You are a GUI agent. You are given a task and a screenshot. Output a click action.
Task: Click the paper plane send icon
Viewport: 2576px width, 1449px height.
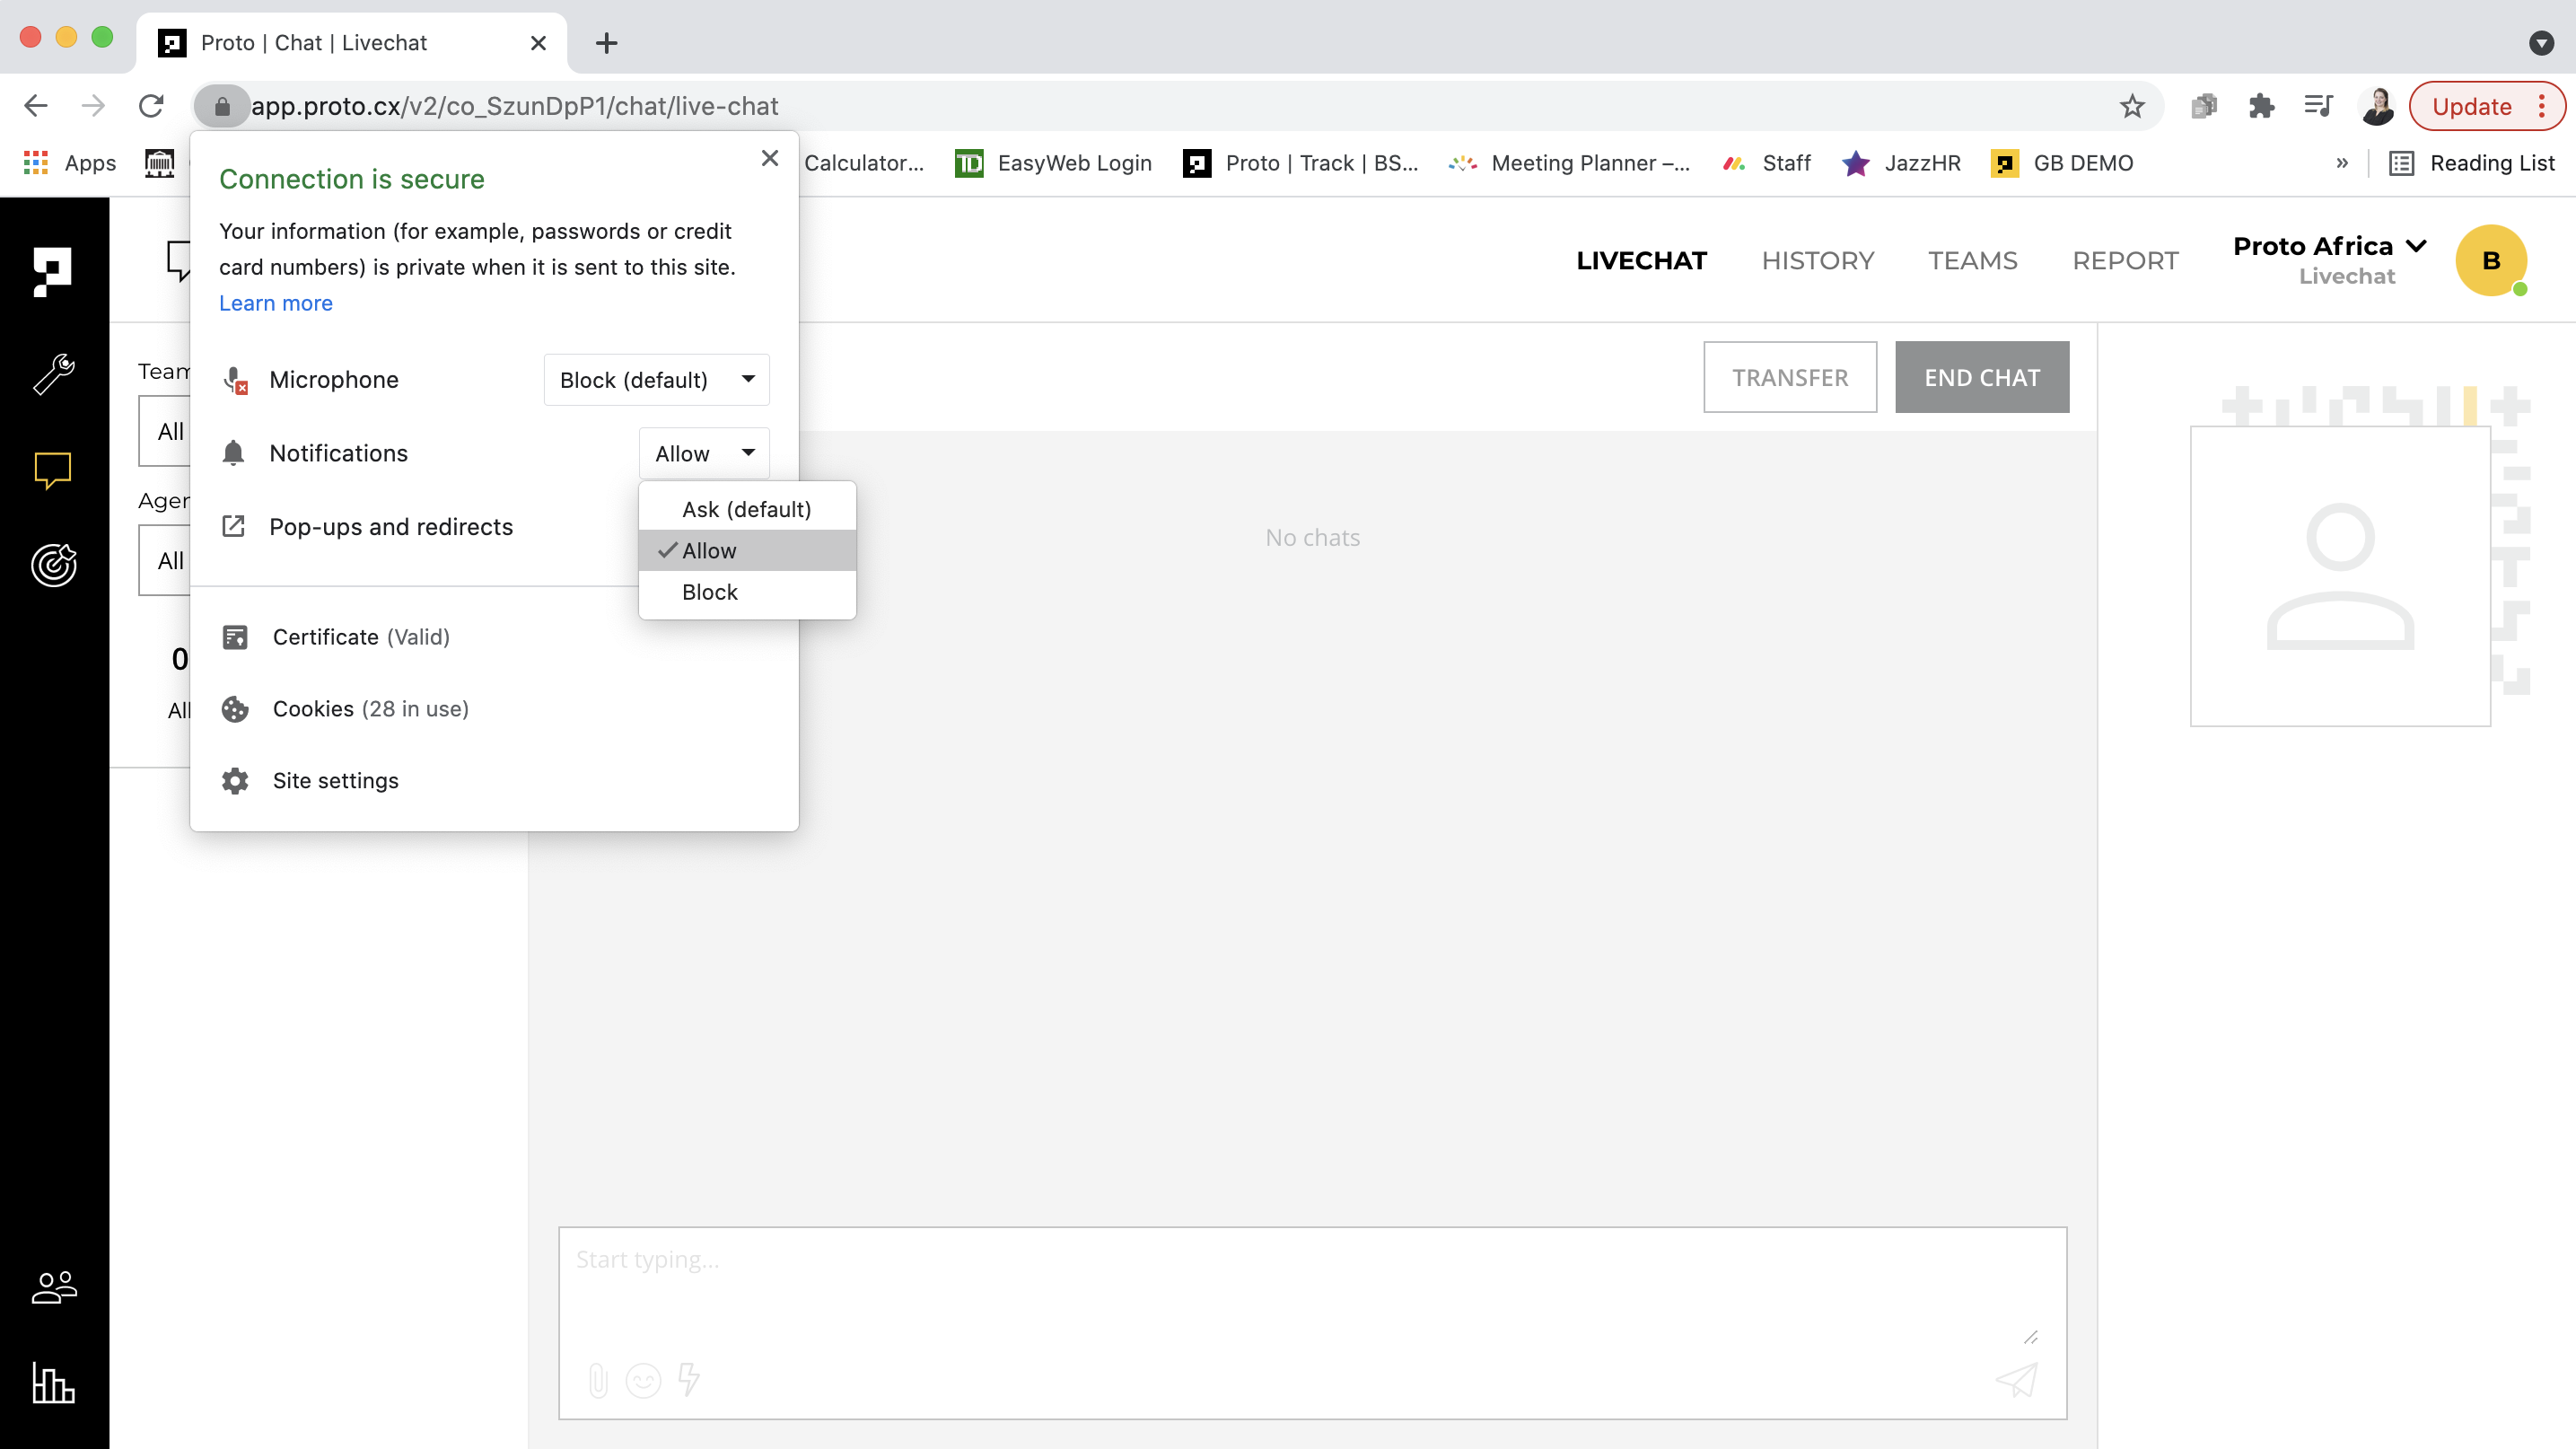coord(2016,1381)
